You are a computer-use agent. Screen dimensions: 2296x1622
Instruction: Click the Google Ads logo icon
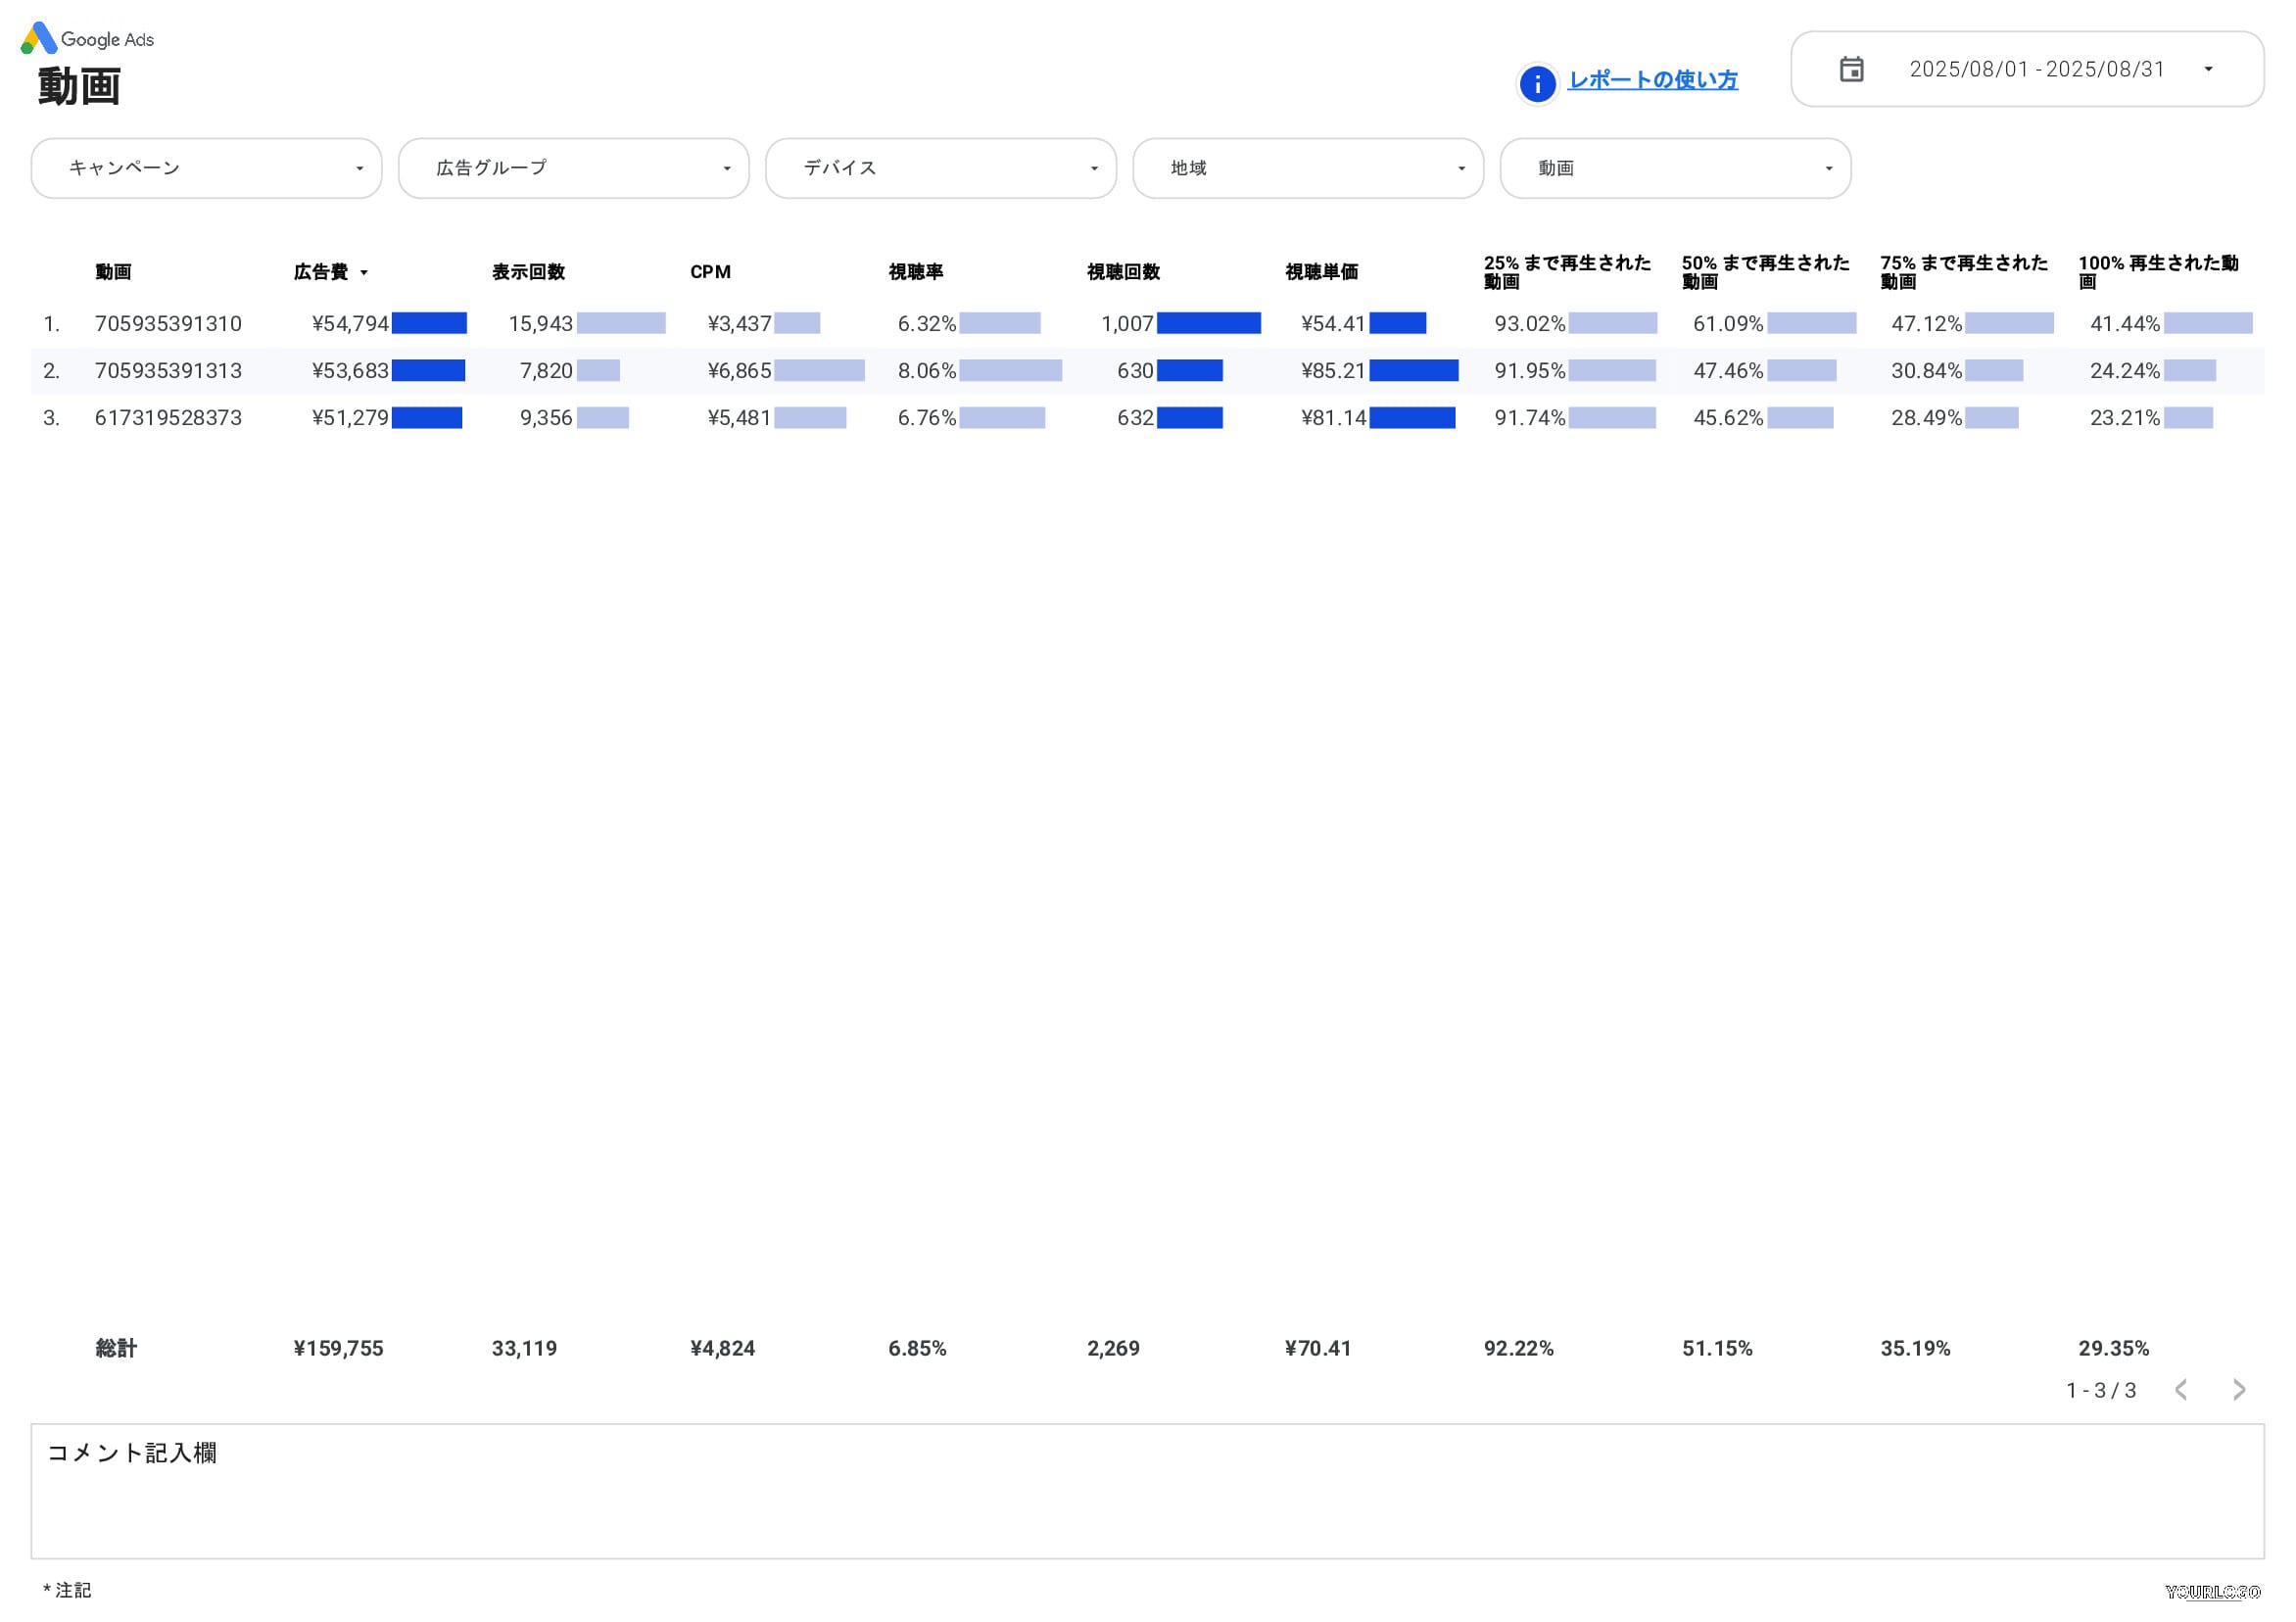click(x=39, y=38)
